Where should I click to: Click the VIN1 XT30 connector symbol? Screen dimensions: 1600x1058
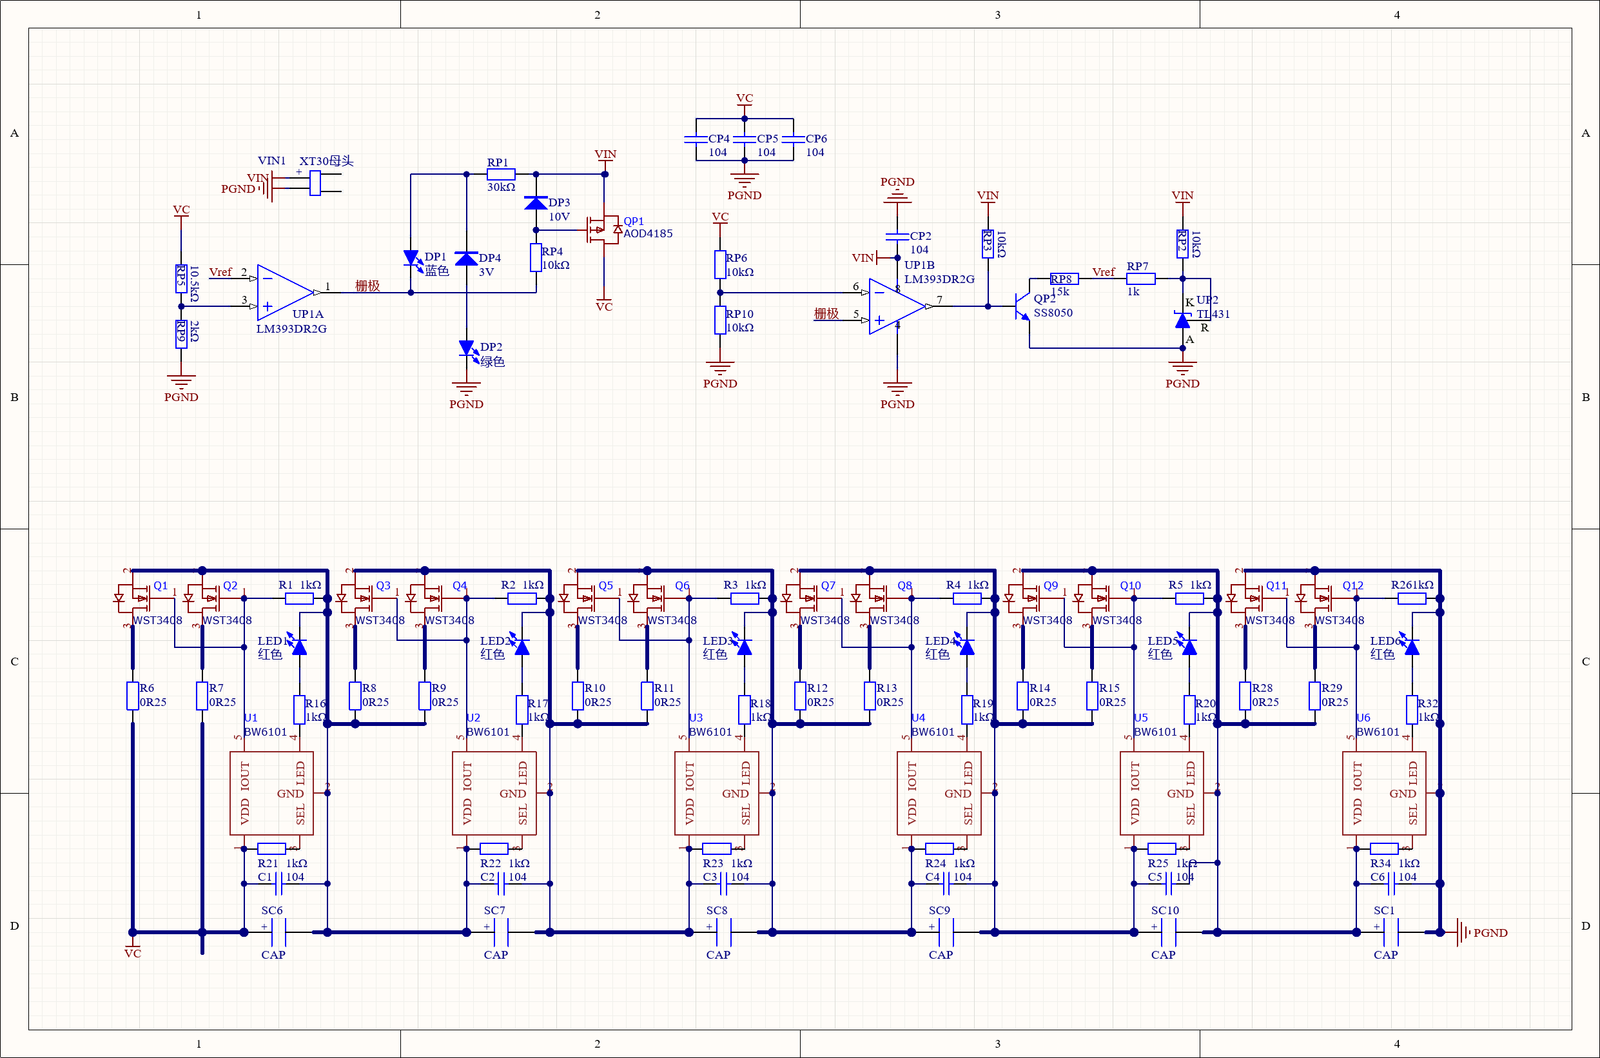(315, 182)
